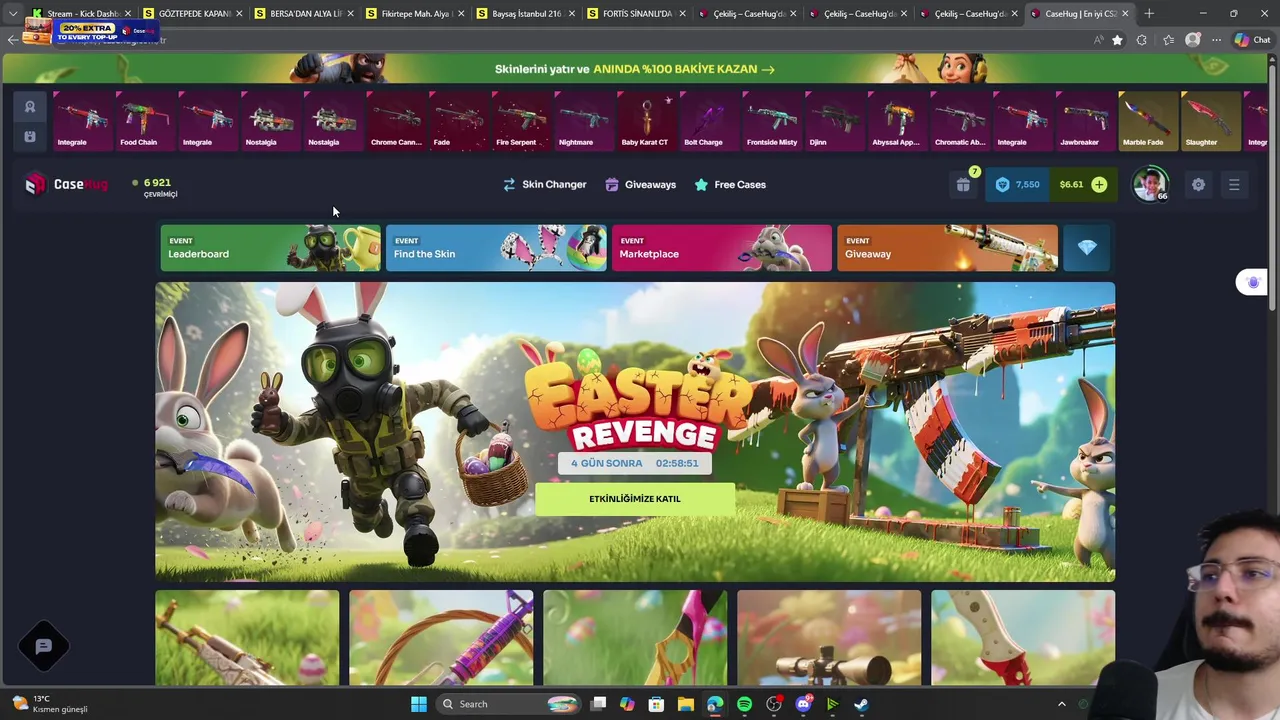Show hidden system tray icons

pos(1062,704)
